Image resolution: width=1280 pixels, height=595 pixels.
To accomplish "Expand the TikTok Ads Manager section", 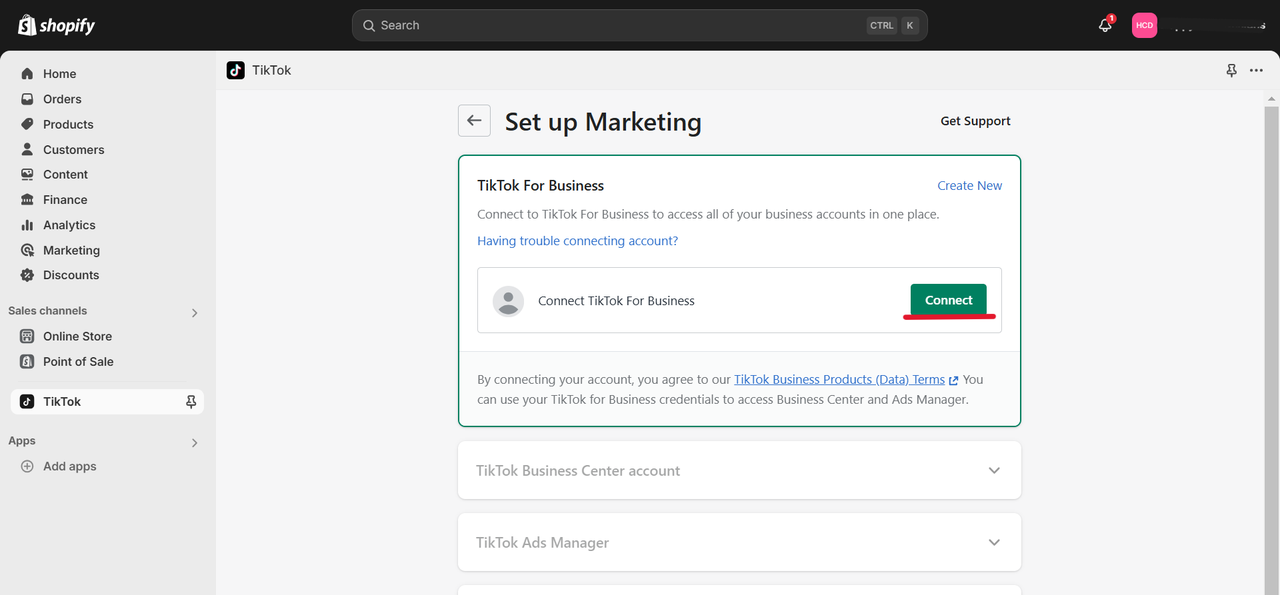I will pos(993,543).
